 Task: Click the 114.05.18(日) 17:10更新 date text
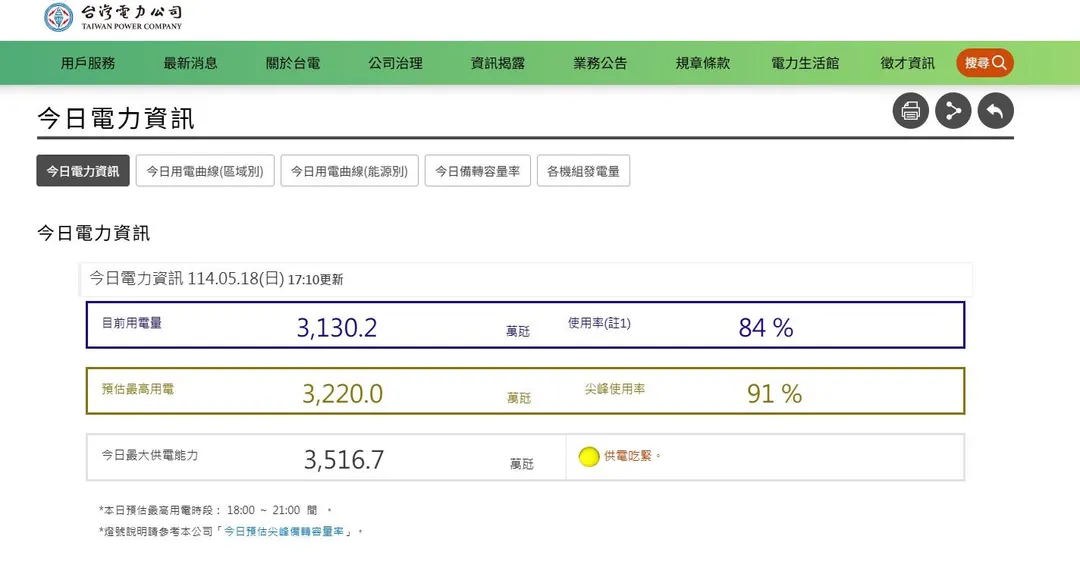click(265, 279)
